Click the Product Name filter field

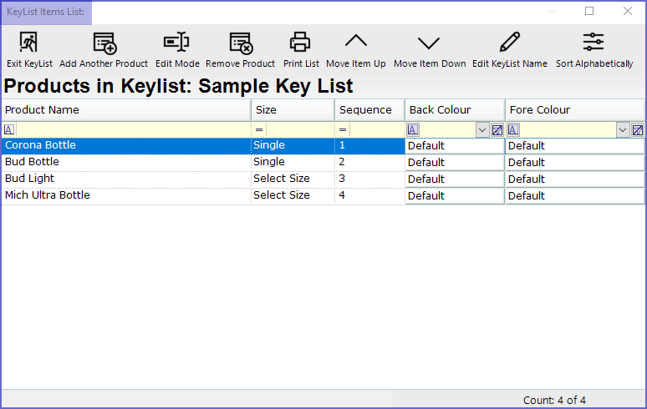(x=132, y=130)
